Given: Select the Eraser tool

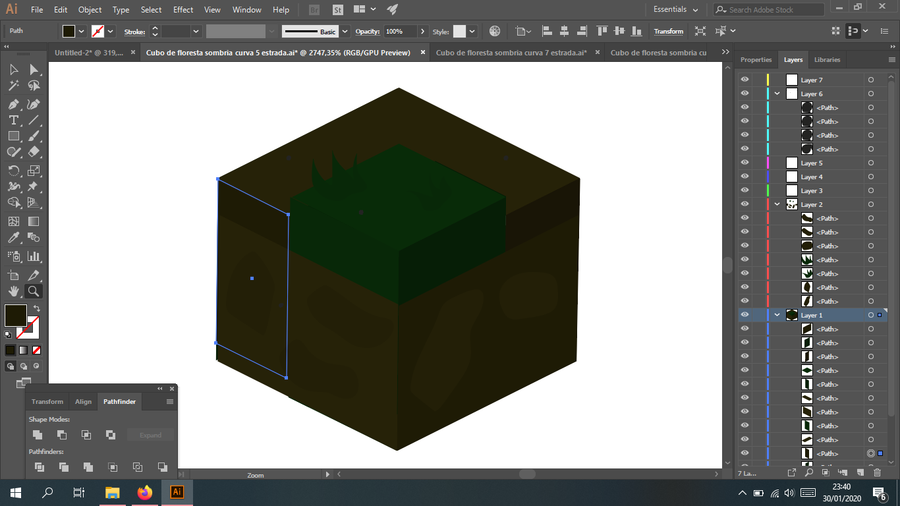Looking at the screenshot, I should click(33, 152).
